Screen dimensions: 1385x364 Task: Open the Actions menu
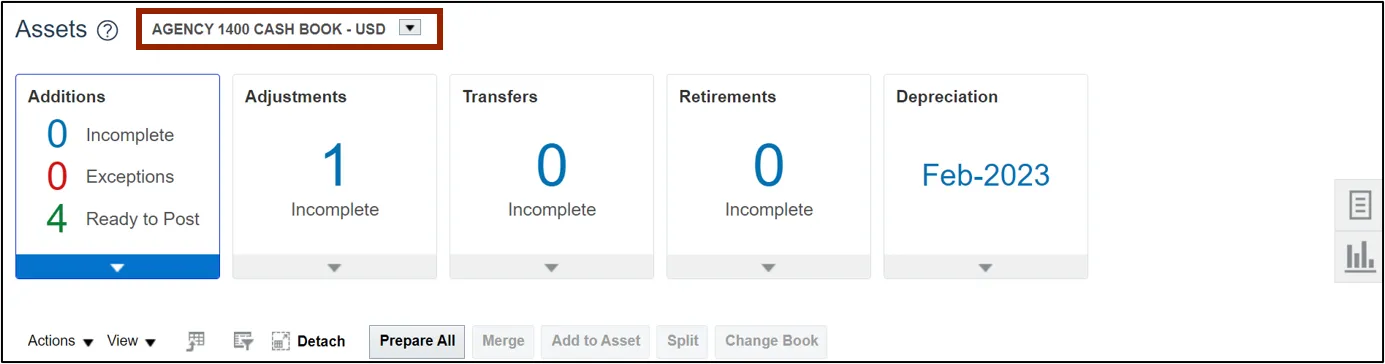[61, 341]
